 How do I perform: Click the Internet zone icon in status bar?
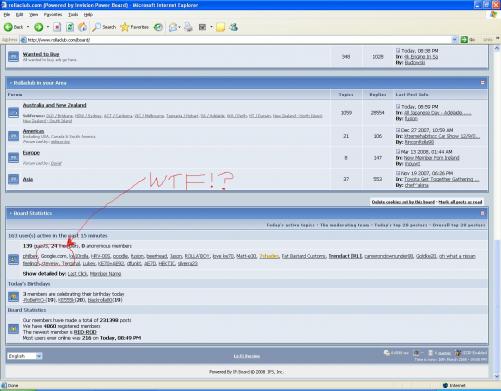pyautogui.click(x=445, y=385)
